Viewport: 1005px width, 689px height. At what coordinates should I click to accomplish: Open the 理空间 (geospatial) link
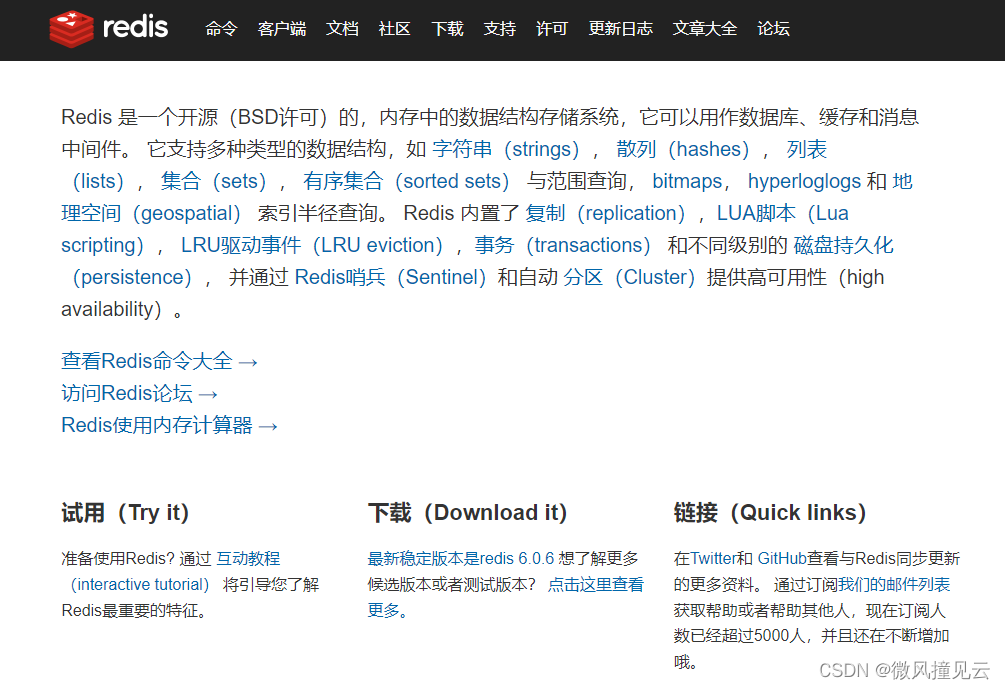151,213
